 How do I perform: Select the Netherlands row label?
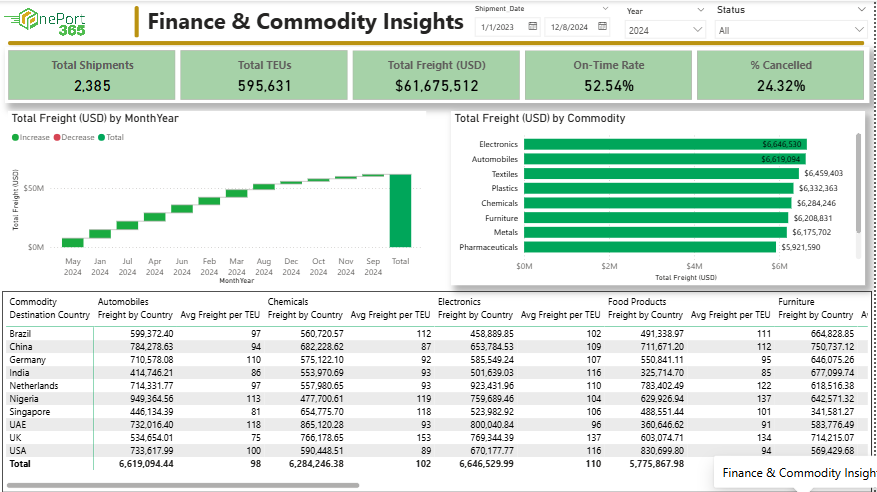34,386
